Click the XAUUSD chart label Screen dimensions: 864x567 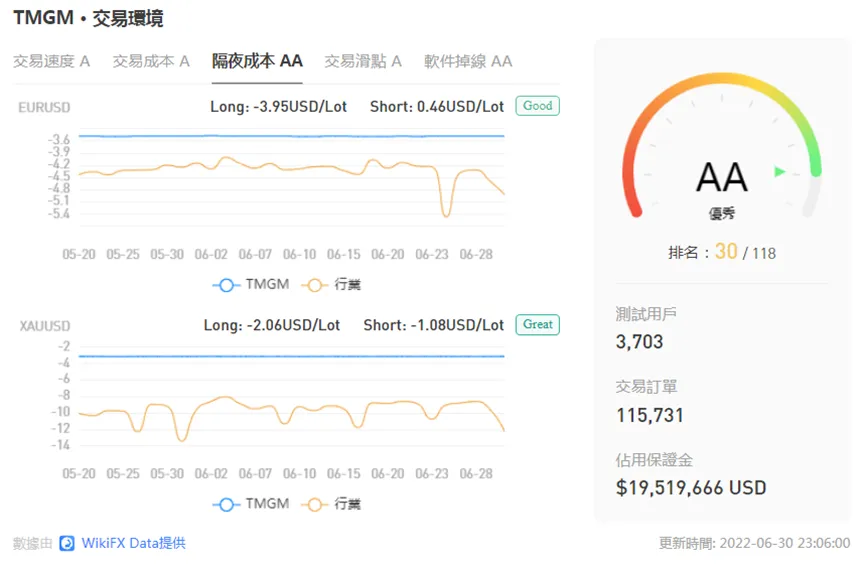45,326
